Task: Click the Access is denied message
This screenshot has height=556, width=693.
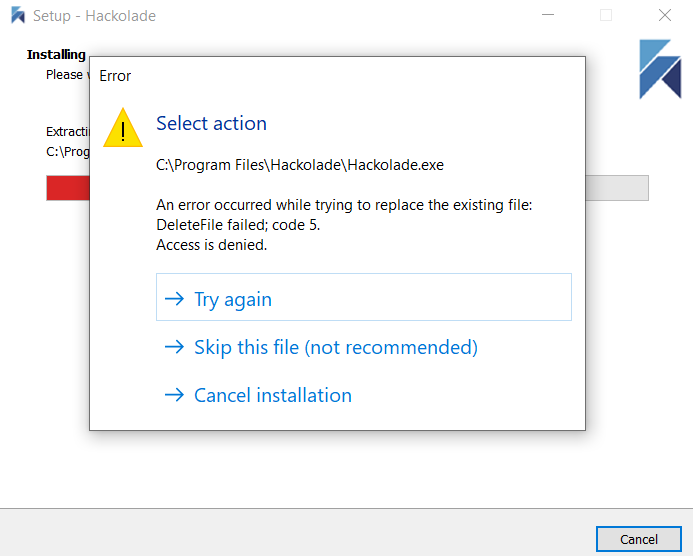Action: click(212, 244)
